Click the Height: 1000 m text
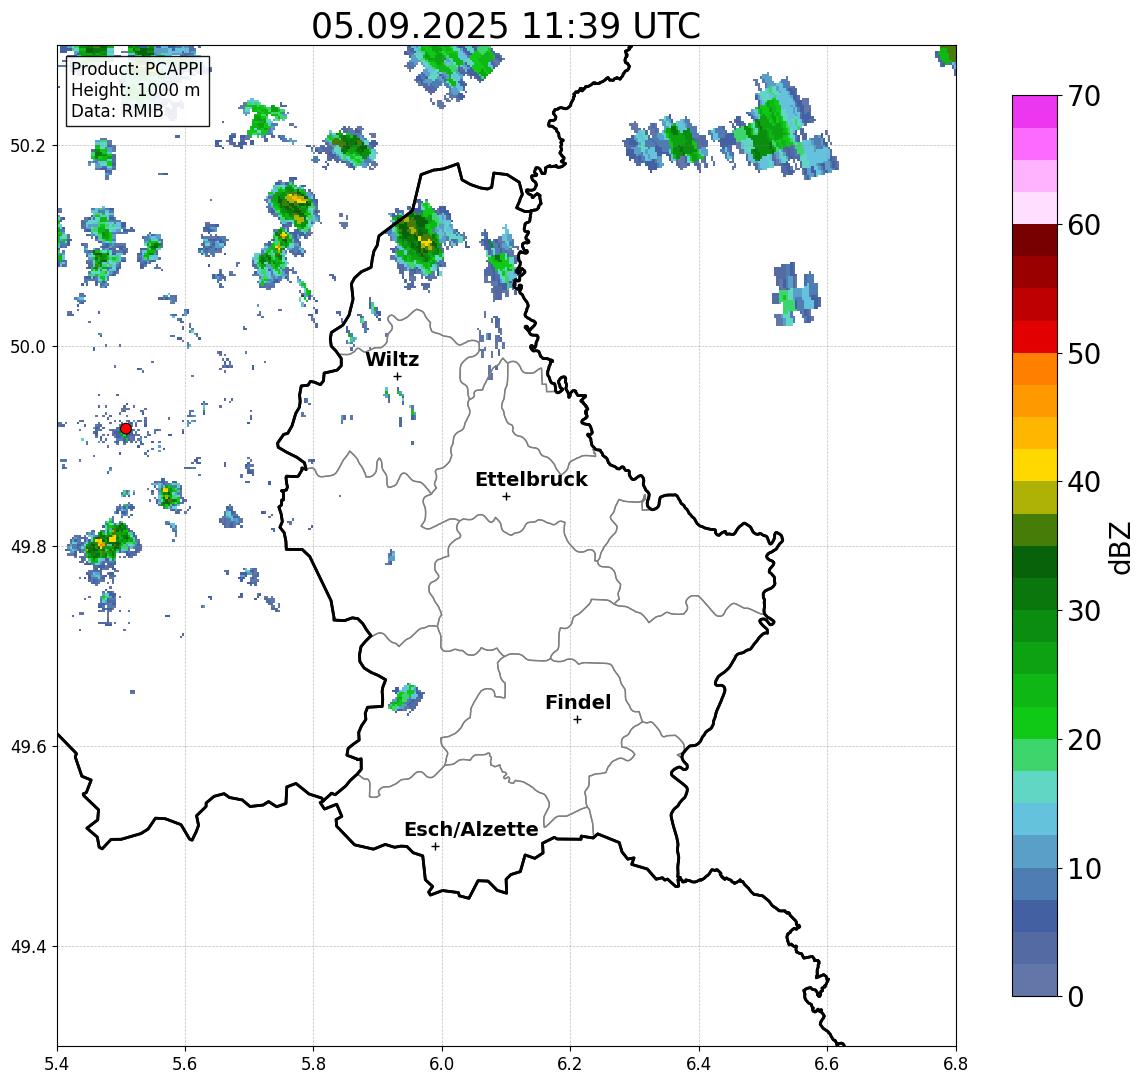 135,91
